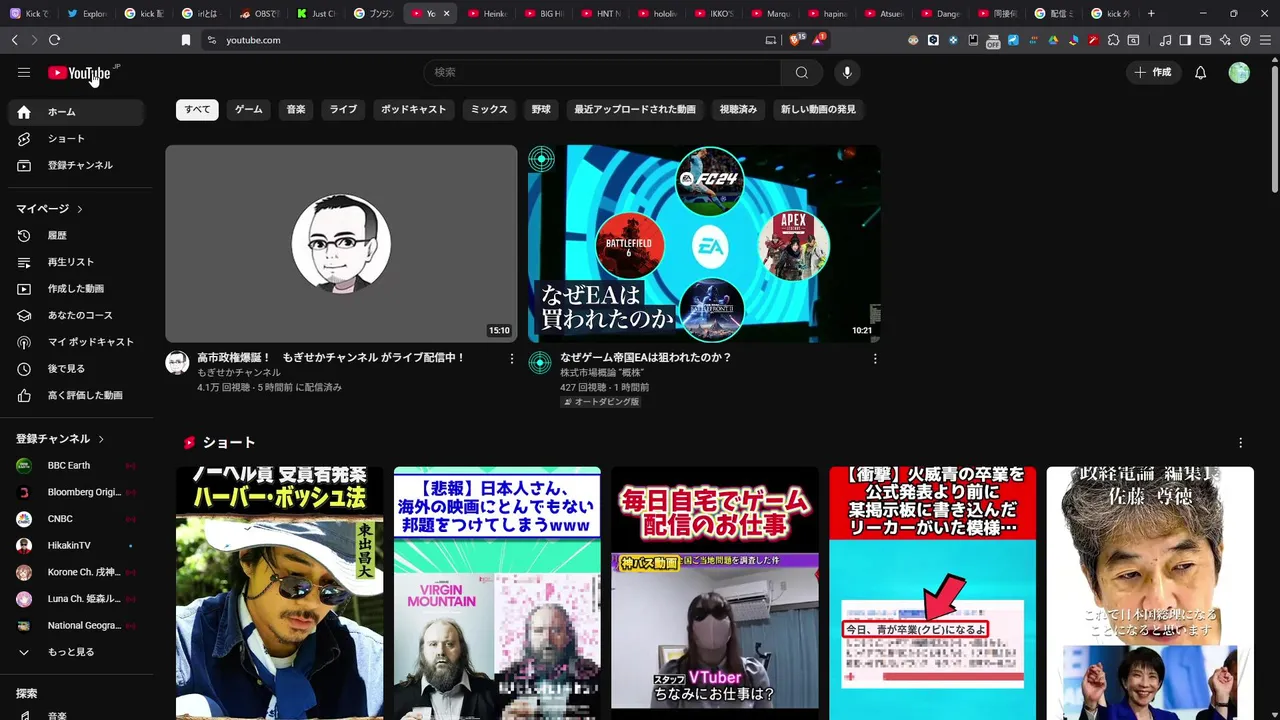
Task: Toggle browser sidebar panel icon
Action: coord(1185,40)
